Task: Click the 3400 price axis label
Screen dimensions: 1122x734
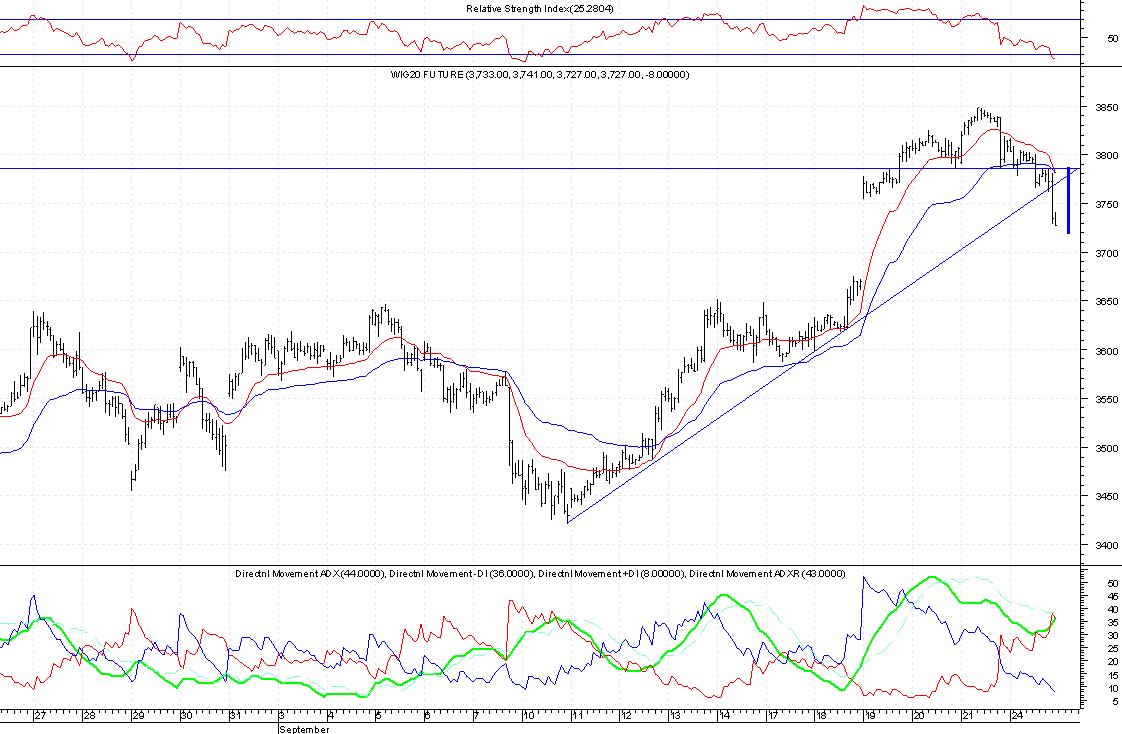Action: pyautogui.click(x=1107, y=545)
